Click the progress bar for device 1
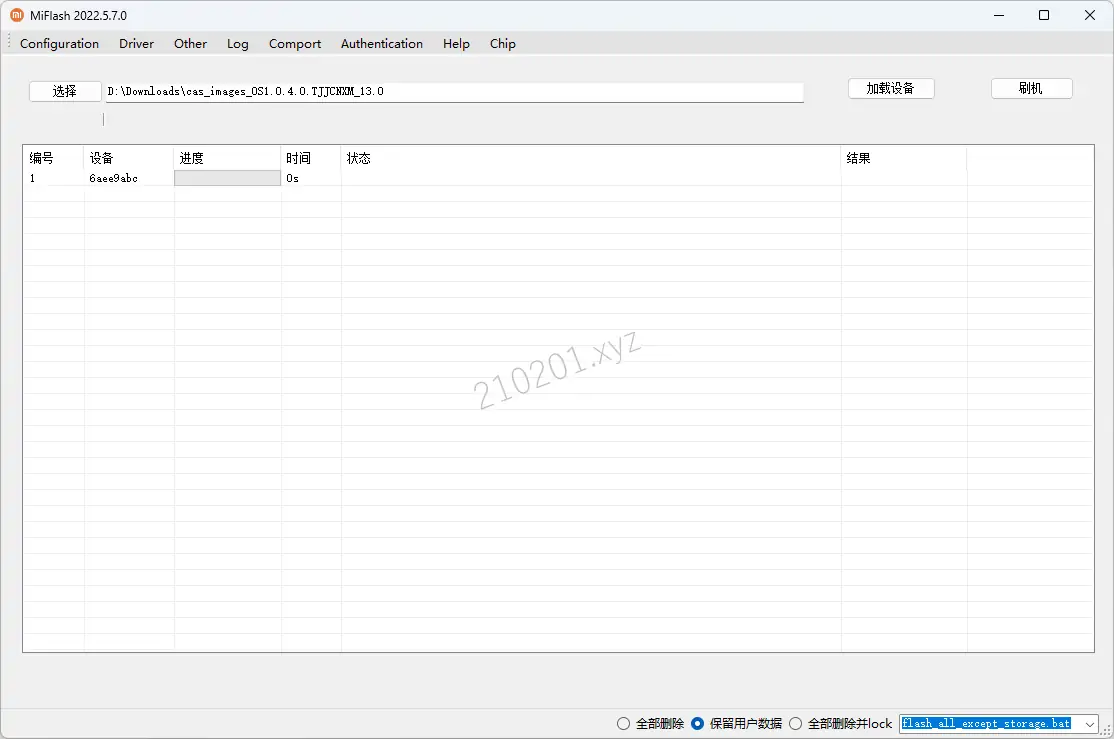Image resolution: width=1114 pixels, height=739 pixels. pos(227,178)
